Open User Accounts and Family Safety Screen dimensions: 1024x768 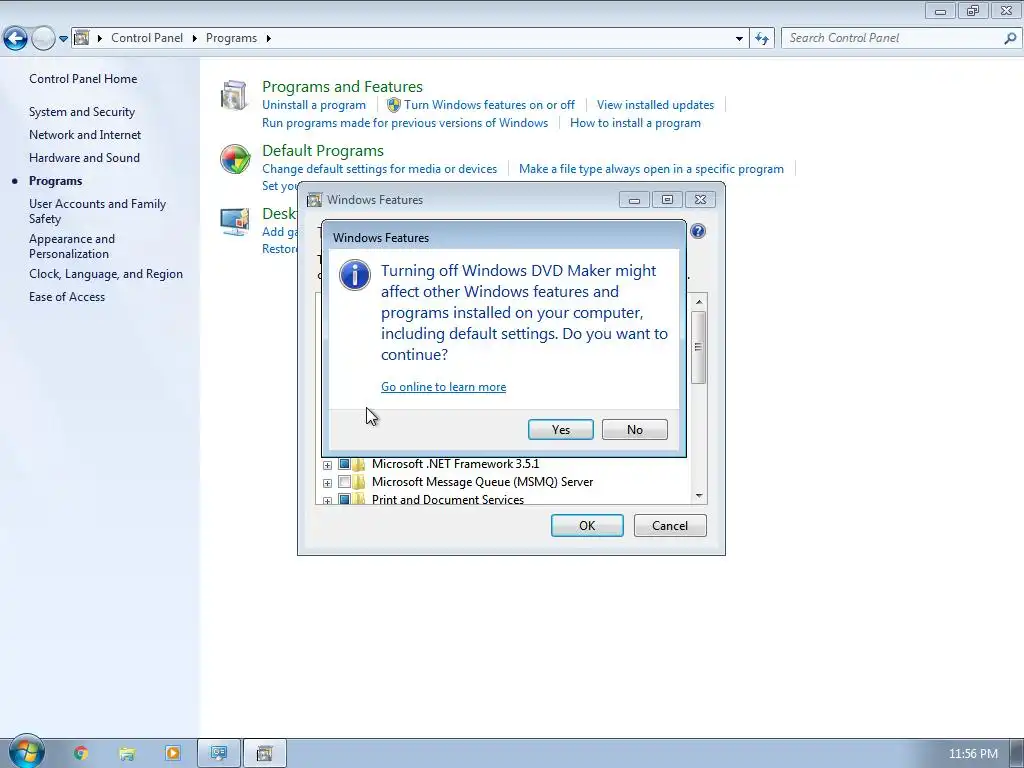pyautogui.click(x=97, y=211)
